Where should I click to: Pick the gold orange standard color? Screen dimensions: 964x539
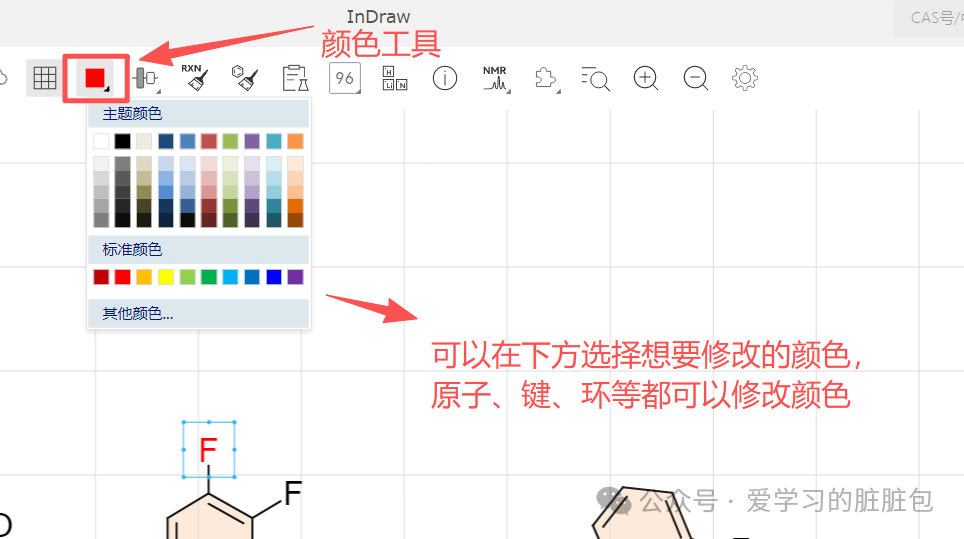(144, 277)
